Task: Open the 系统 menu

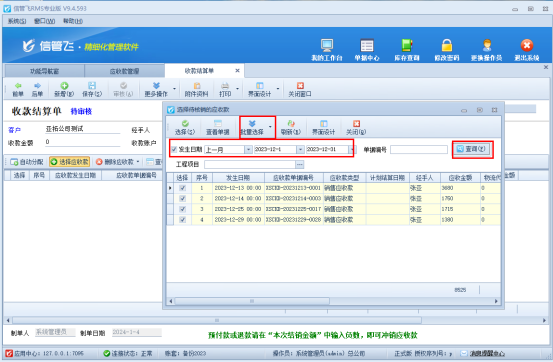Action: 17,21
